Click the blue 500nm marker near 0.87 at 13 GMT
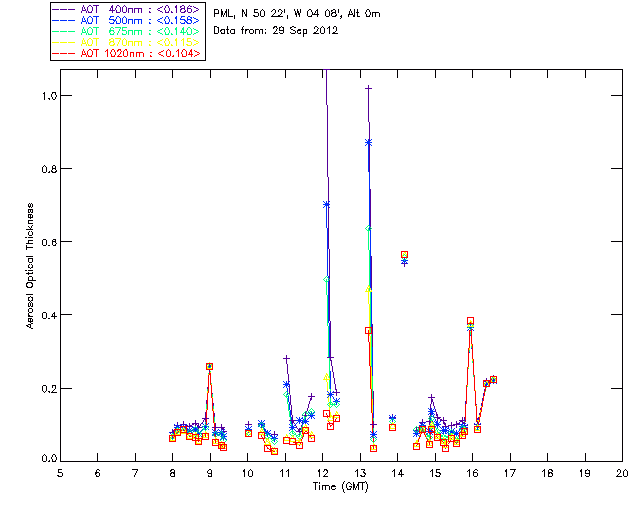The image size is (640, 512). [369, 142]
